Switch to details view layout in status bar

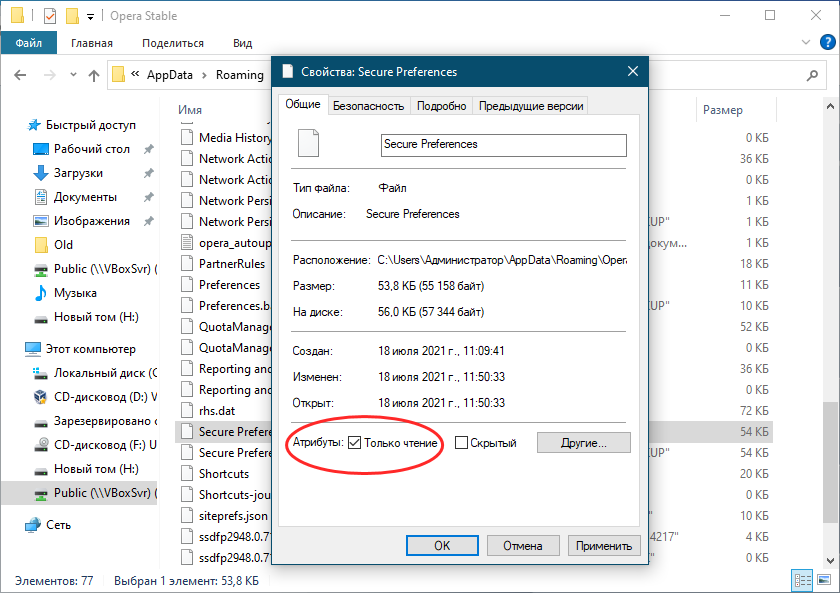coord(803,580)
